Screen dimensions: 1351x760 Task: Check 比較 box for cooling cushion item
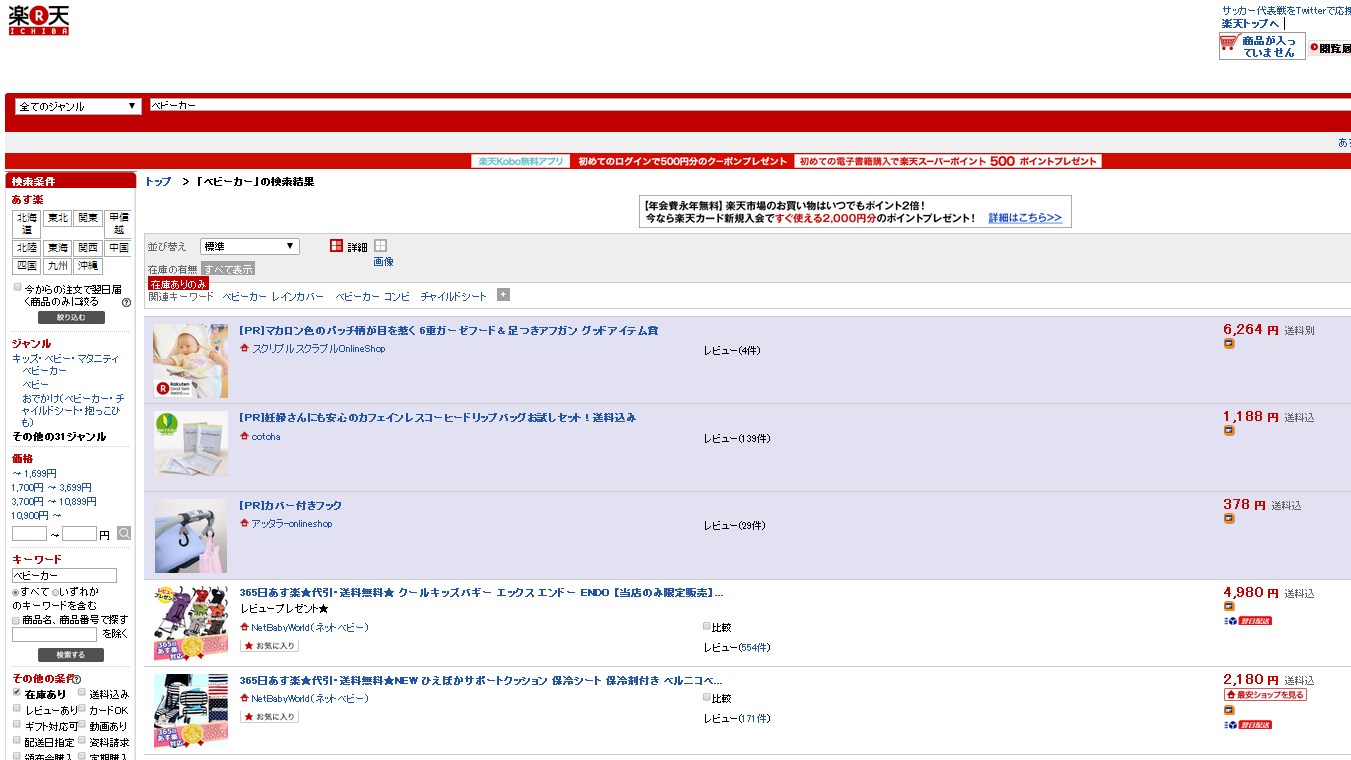(706, 697)
